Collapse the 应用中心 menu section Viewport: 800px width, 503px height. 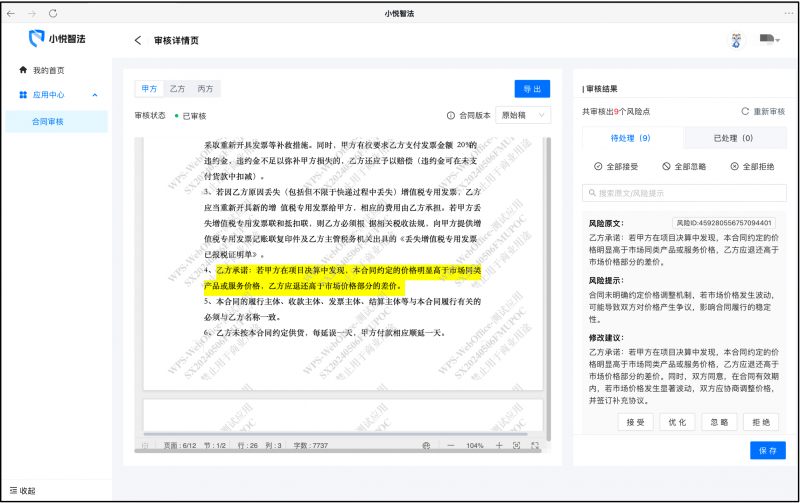coord(95,95)
